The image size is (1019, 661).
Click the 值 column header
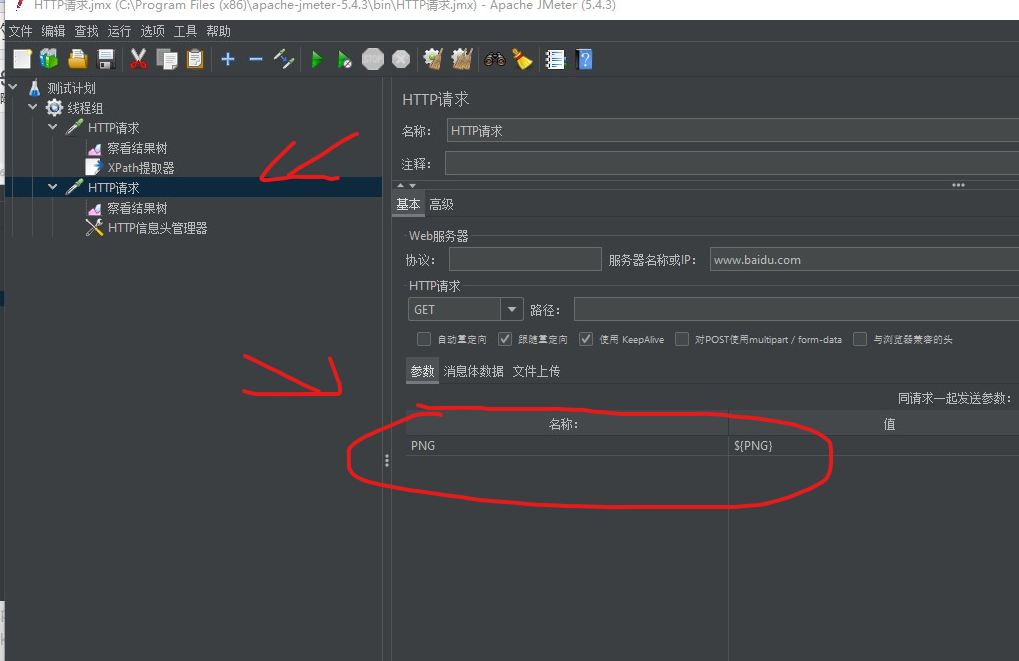pyautogui.click(x=873, y=424)
